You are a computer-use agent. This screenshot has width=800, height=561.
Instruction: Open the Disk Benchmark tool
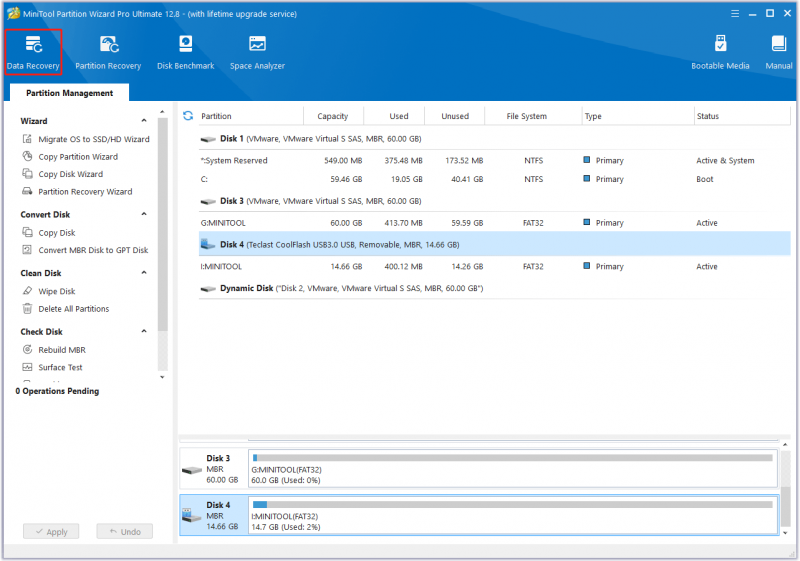click(x=186, y=53)
